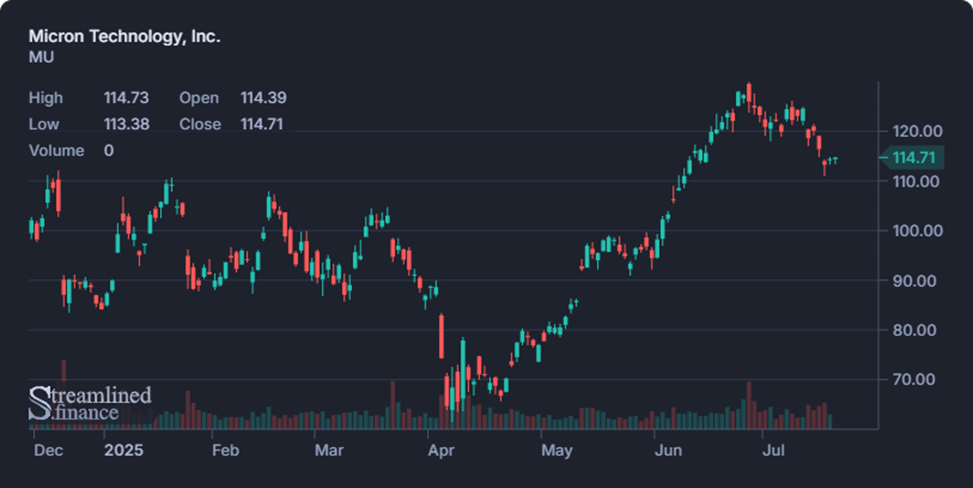The height and width of the screenshot is (488, 973).
Task: Click the 100.00 price axis label
Action: point(917,231)
